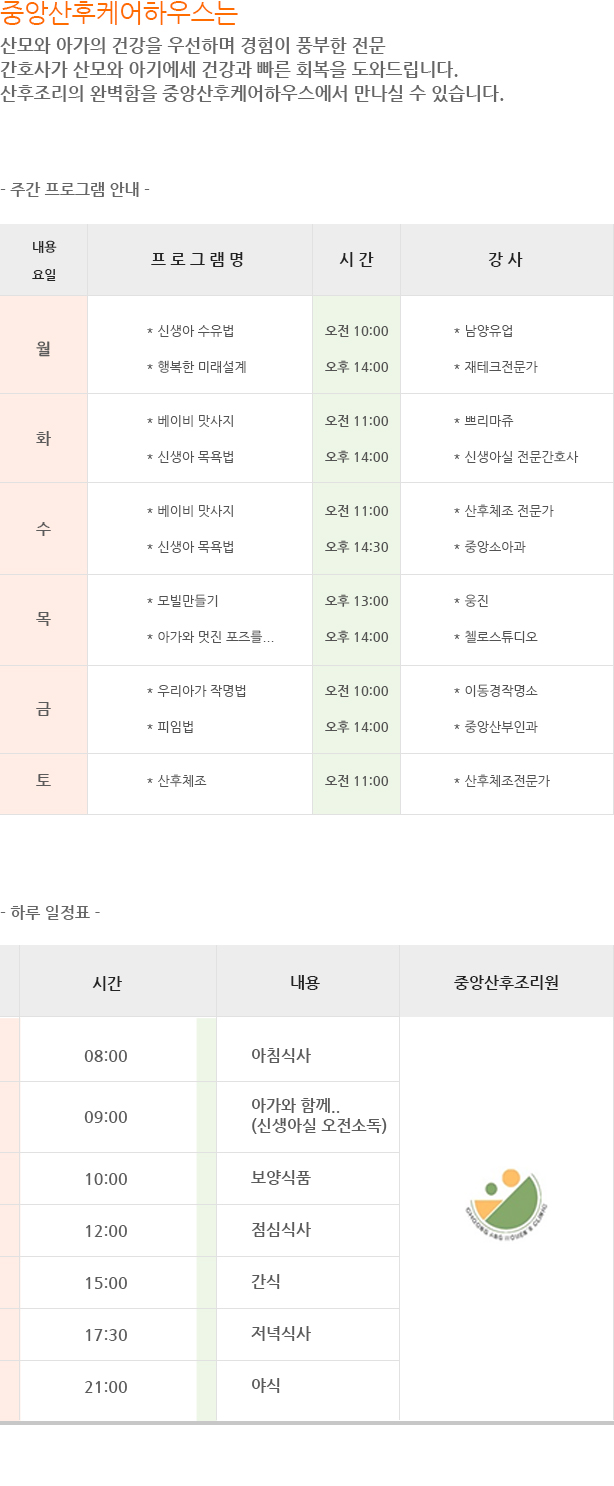Click the 보양식품 schedule item
The height and width of the screenshot is (1486, 614).
click(x=281, y=1178)
